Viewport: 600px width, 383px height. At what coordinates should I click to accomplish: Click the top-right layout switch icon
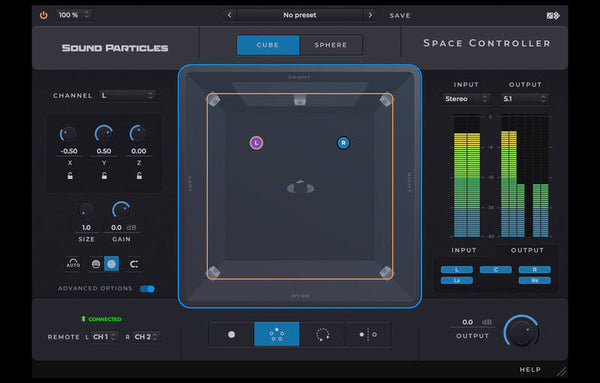click(553, 15)
